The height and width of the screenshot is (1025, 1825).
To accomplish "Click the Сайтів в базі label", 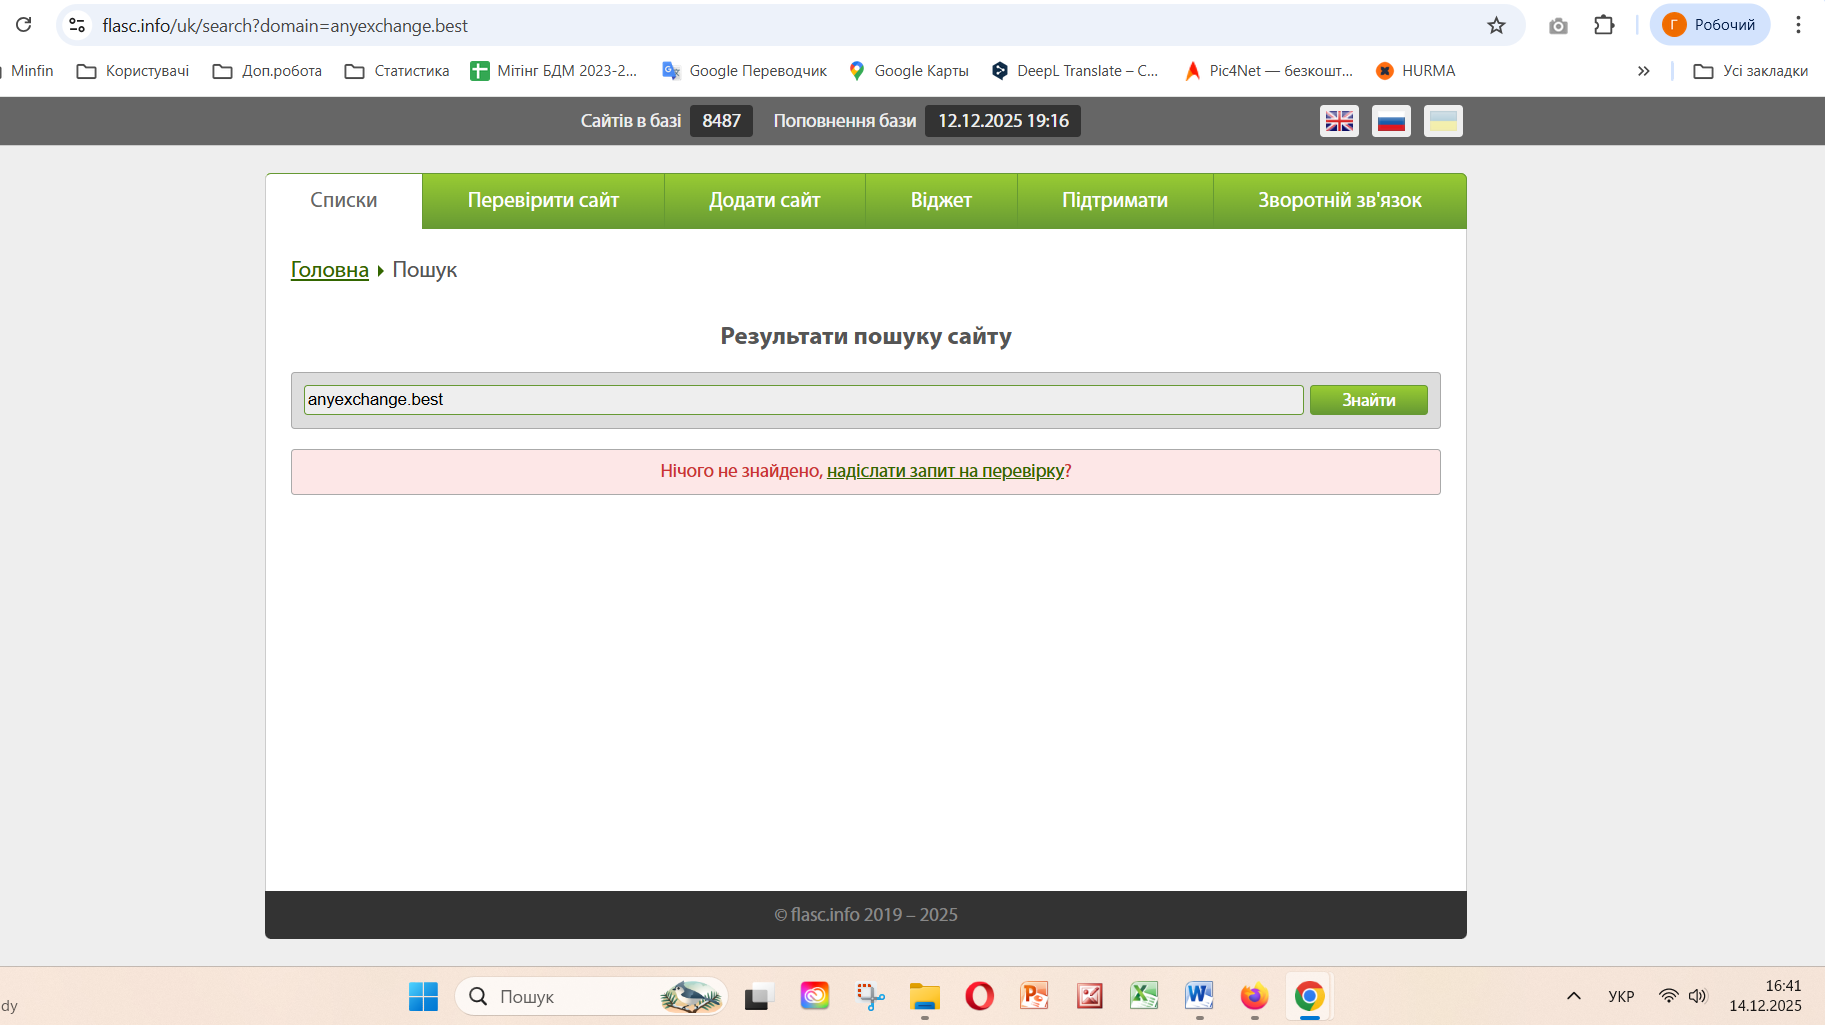I will (x=631, y=121).
